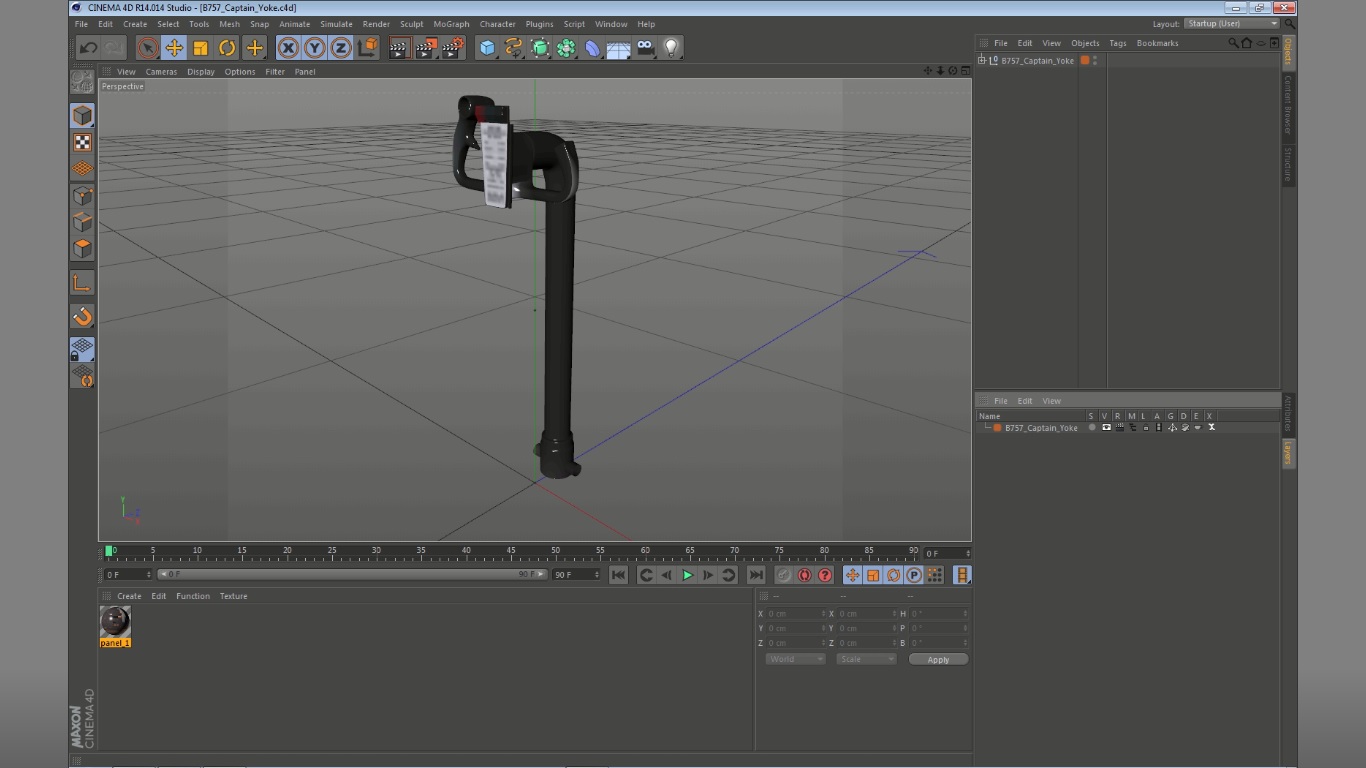The width and height of the screenshot is (1366, 768).
Task: Open the MoGraph menu
Action: [451, 24]
